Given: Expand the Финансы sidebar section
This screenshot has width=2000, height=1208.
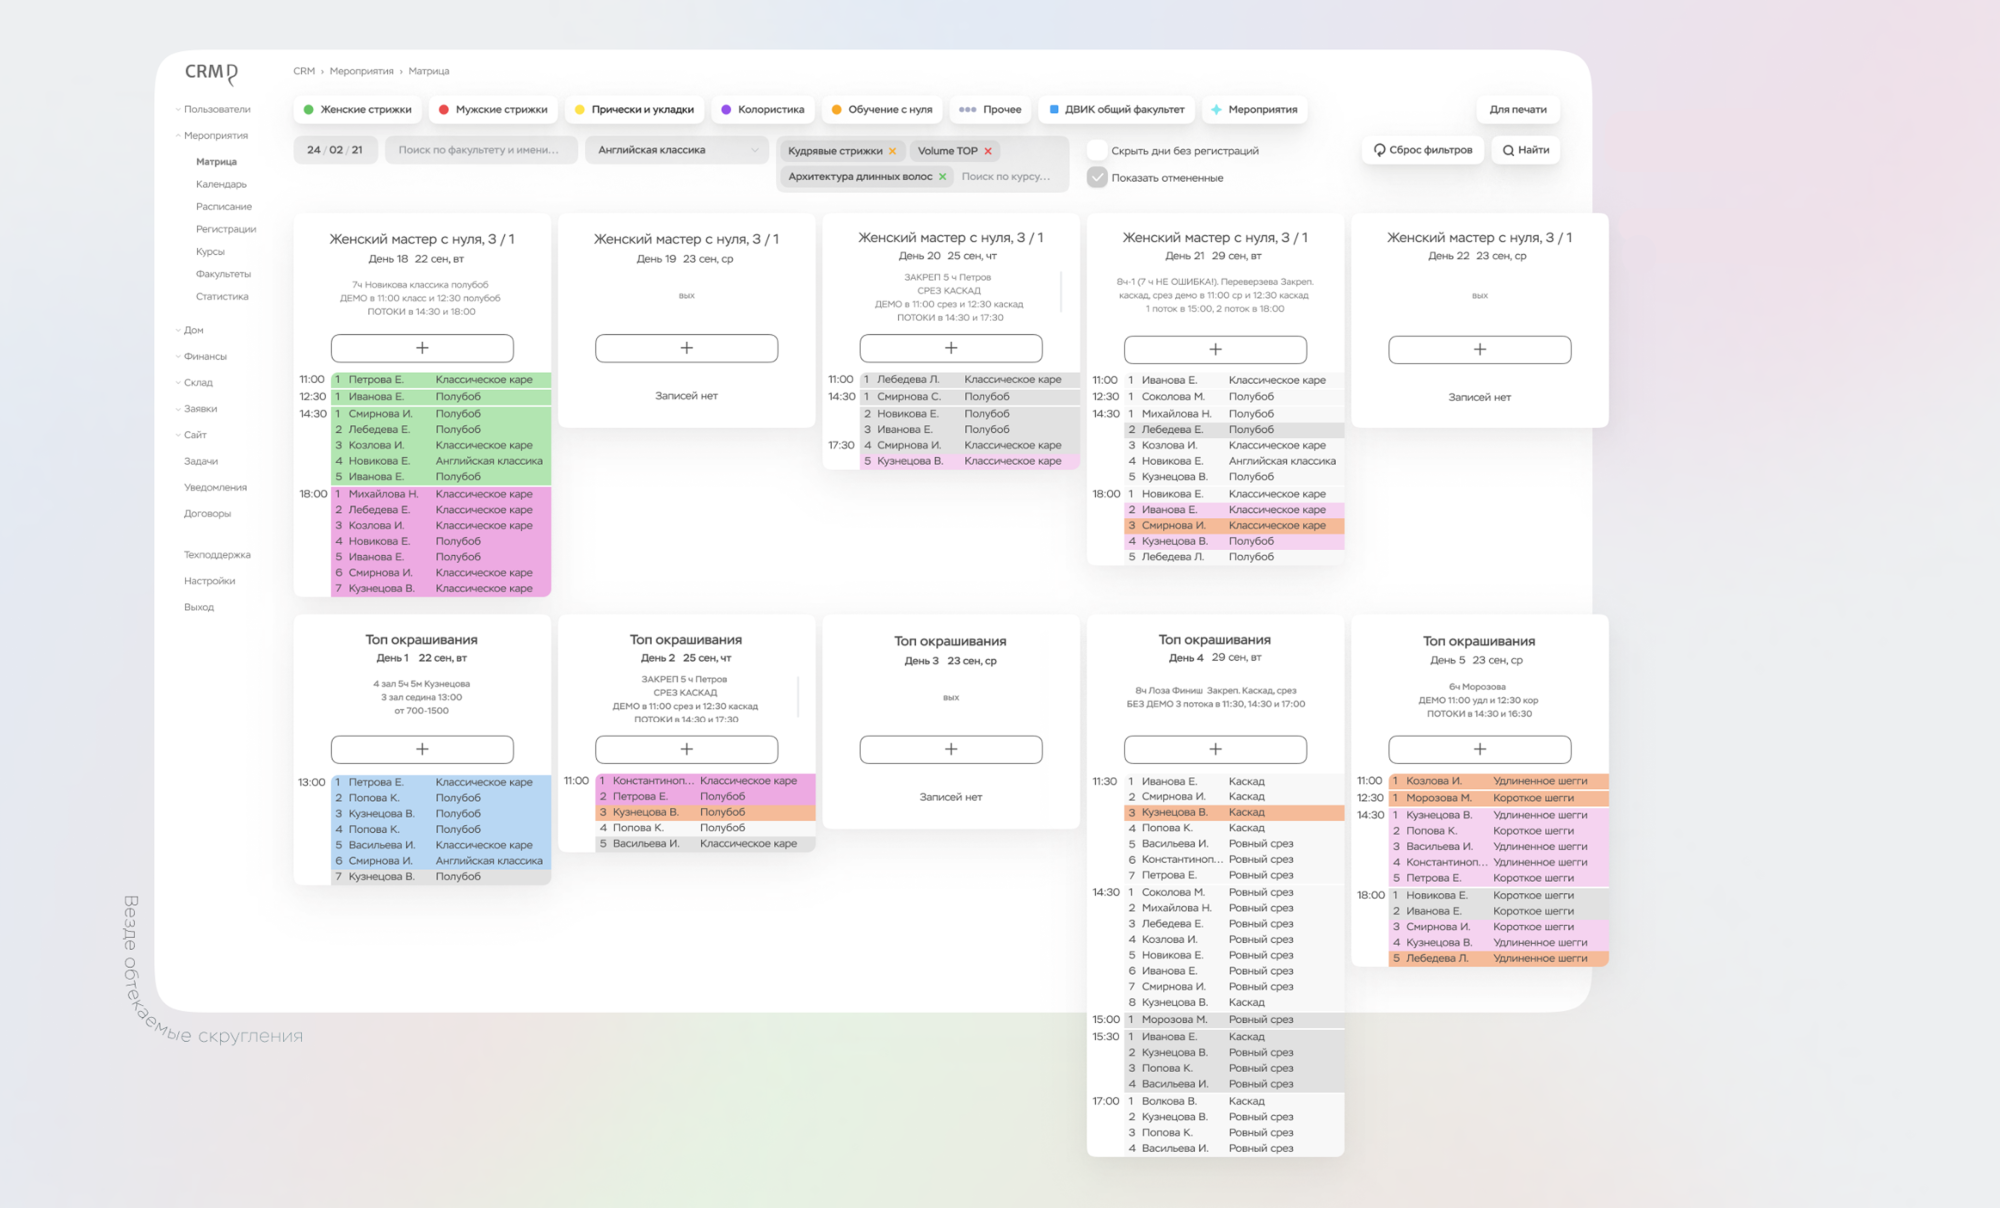Looking at the screenshot, I should click(x=205, y=356).
